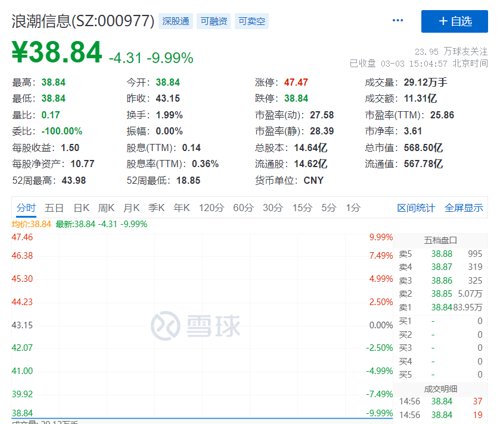The image size is (500, 424).
Task: Click the 万球友关注 followers count text
Action: click(x=451, y=52)
